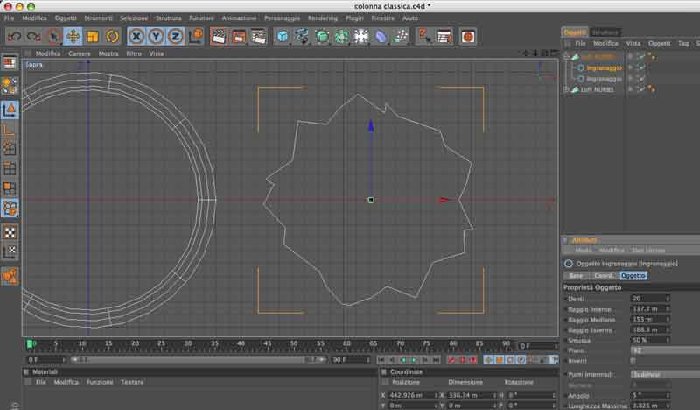Click the timeline preview range bar
Viewport: 700px width, 410px height.
[198, 360]
